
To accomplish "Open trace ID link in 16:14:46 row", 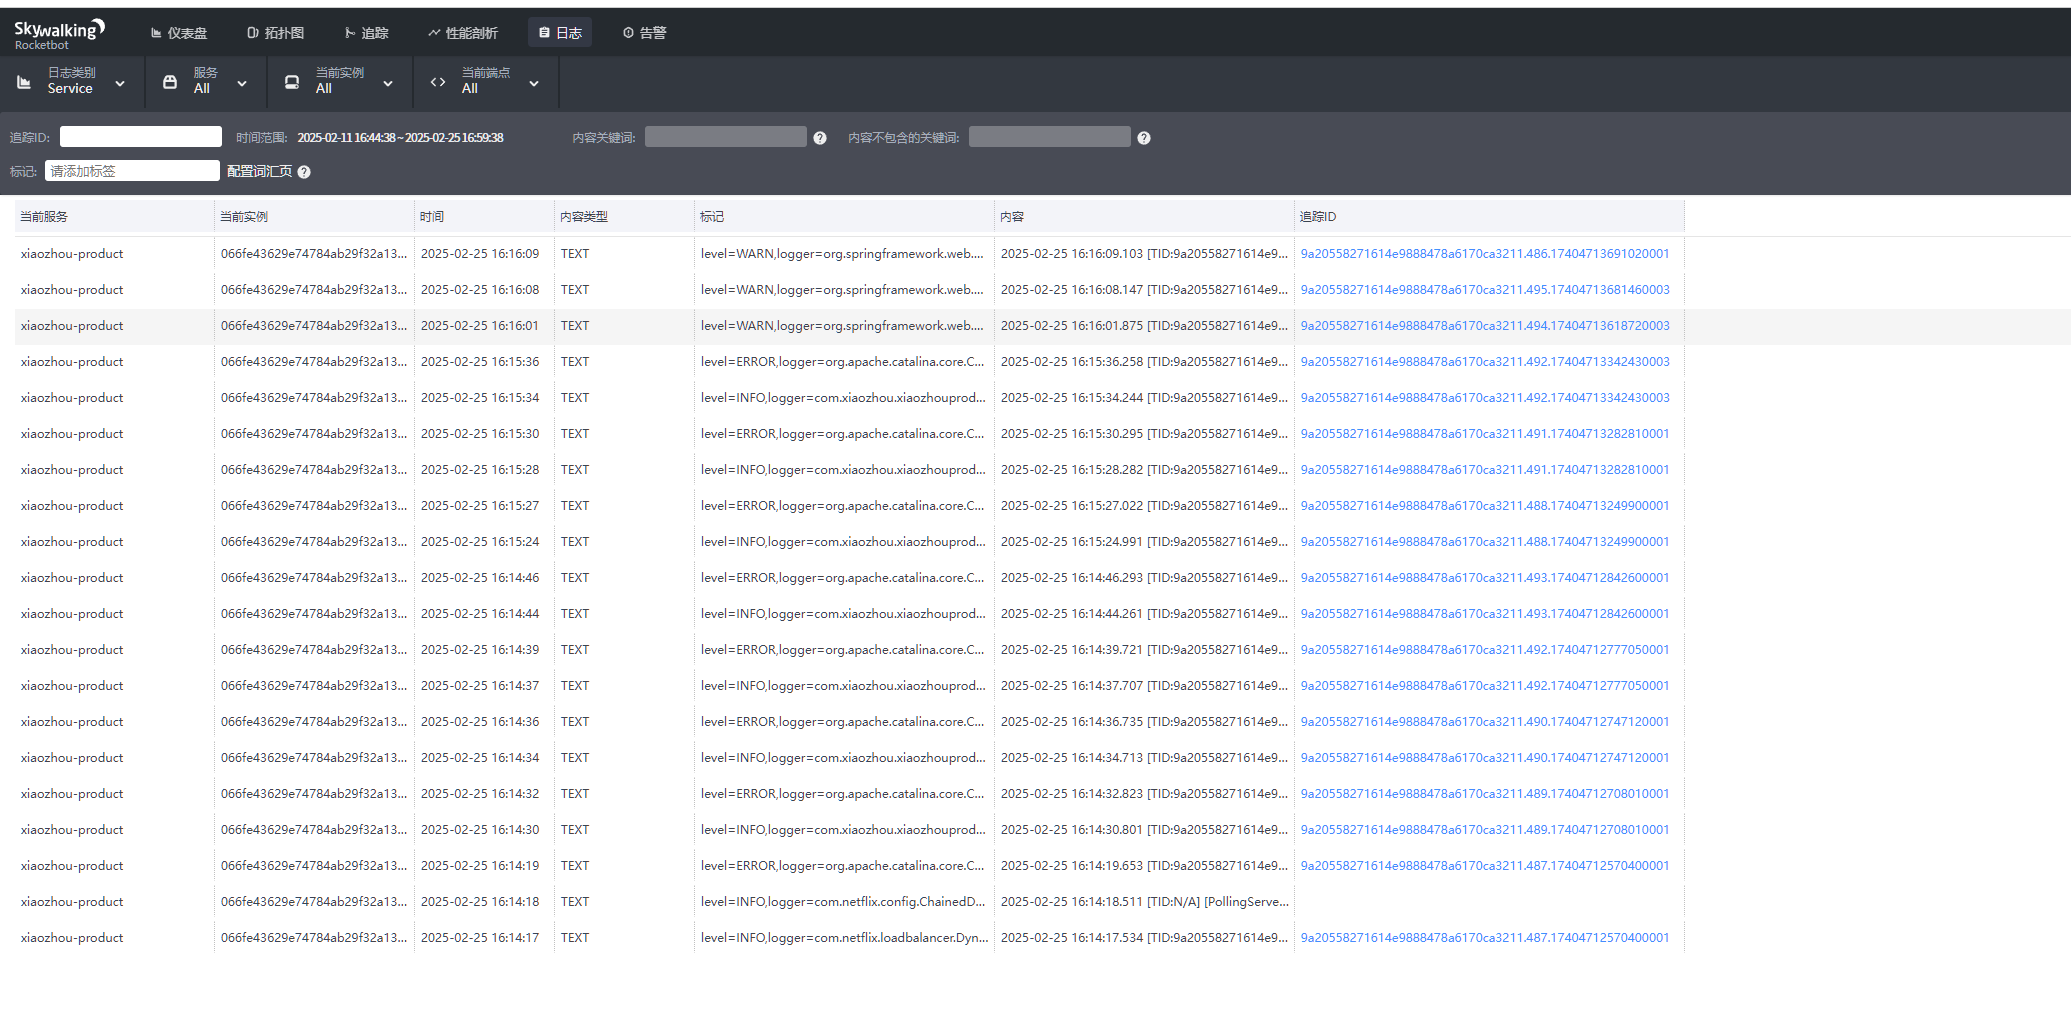I will pos(1485,578).
